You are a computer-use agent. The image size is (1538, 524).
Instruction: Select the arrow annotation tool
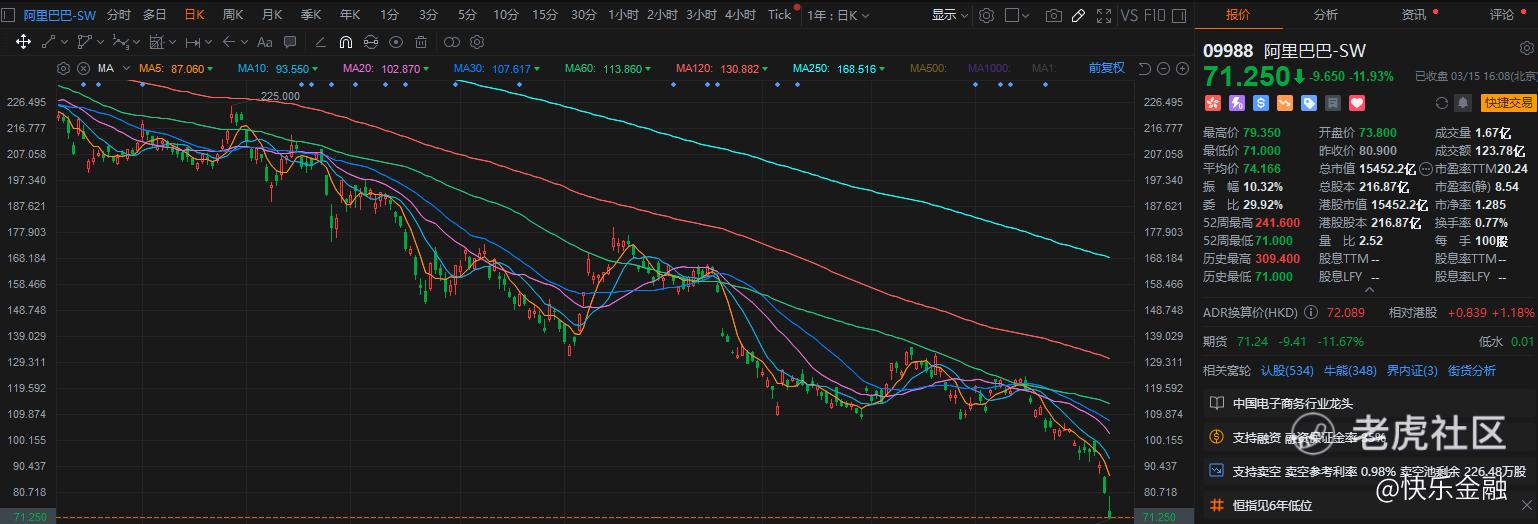tap(229, 42)
